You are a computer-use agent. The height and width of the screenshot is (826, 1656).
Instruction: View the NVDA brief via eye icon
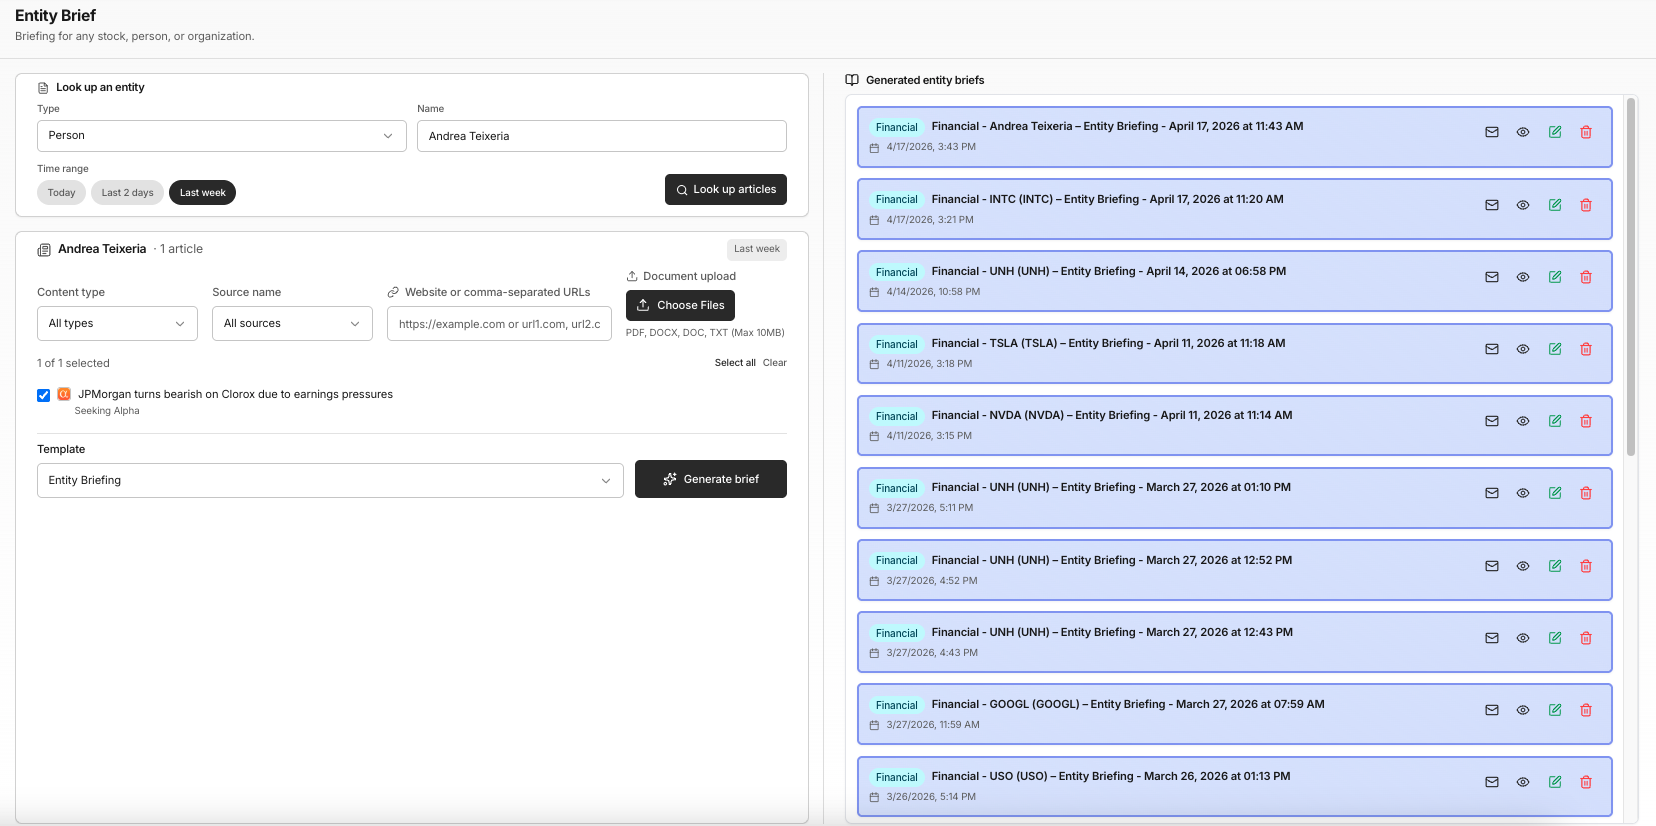tap(1523, 421)
